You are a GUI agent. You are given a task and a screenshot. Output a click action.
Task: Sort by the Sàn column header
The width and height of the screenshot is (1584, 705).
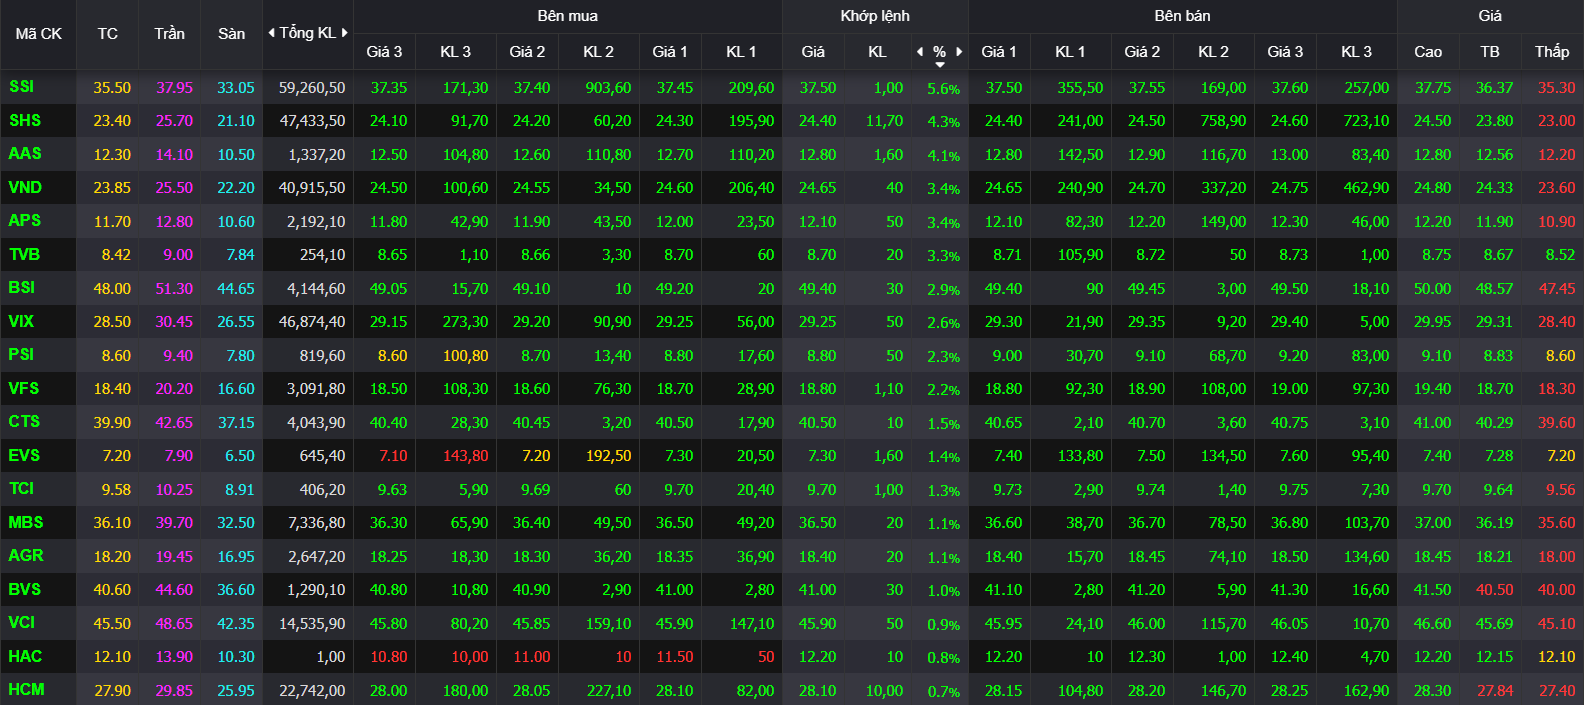click(x=232, y=34)
